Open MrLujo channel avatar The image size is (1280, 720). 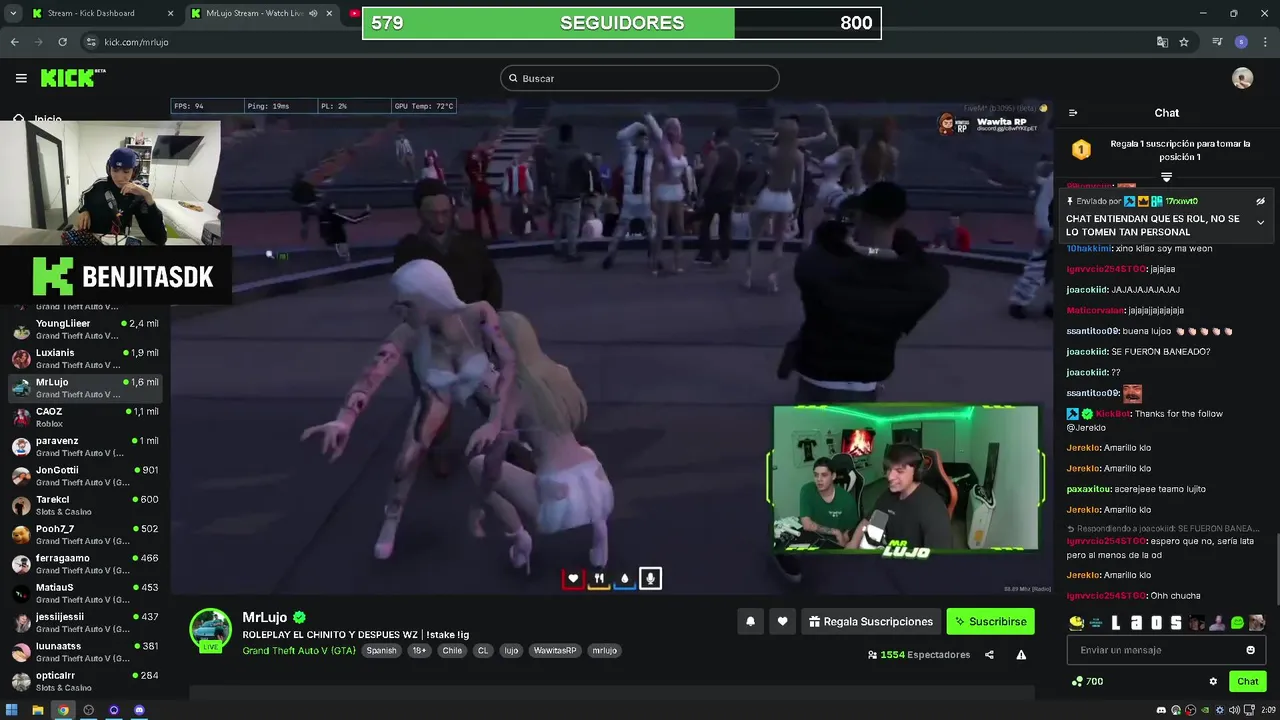click(x=211, y=630)
